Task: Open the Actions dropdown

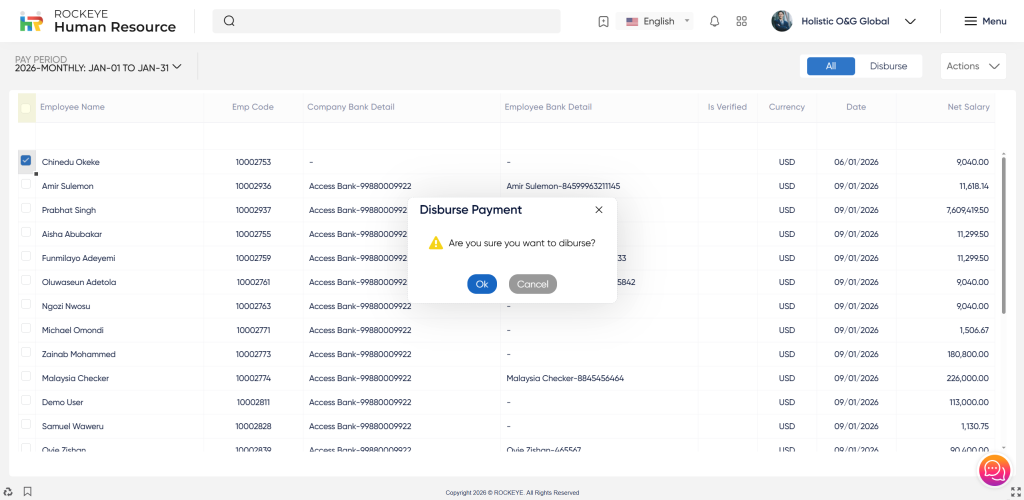Action: pos(973,66)
